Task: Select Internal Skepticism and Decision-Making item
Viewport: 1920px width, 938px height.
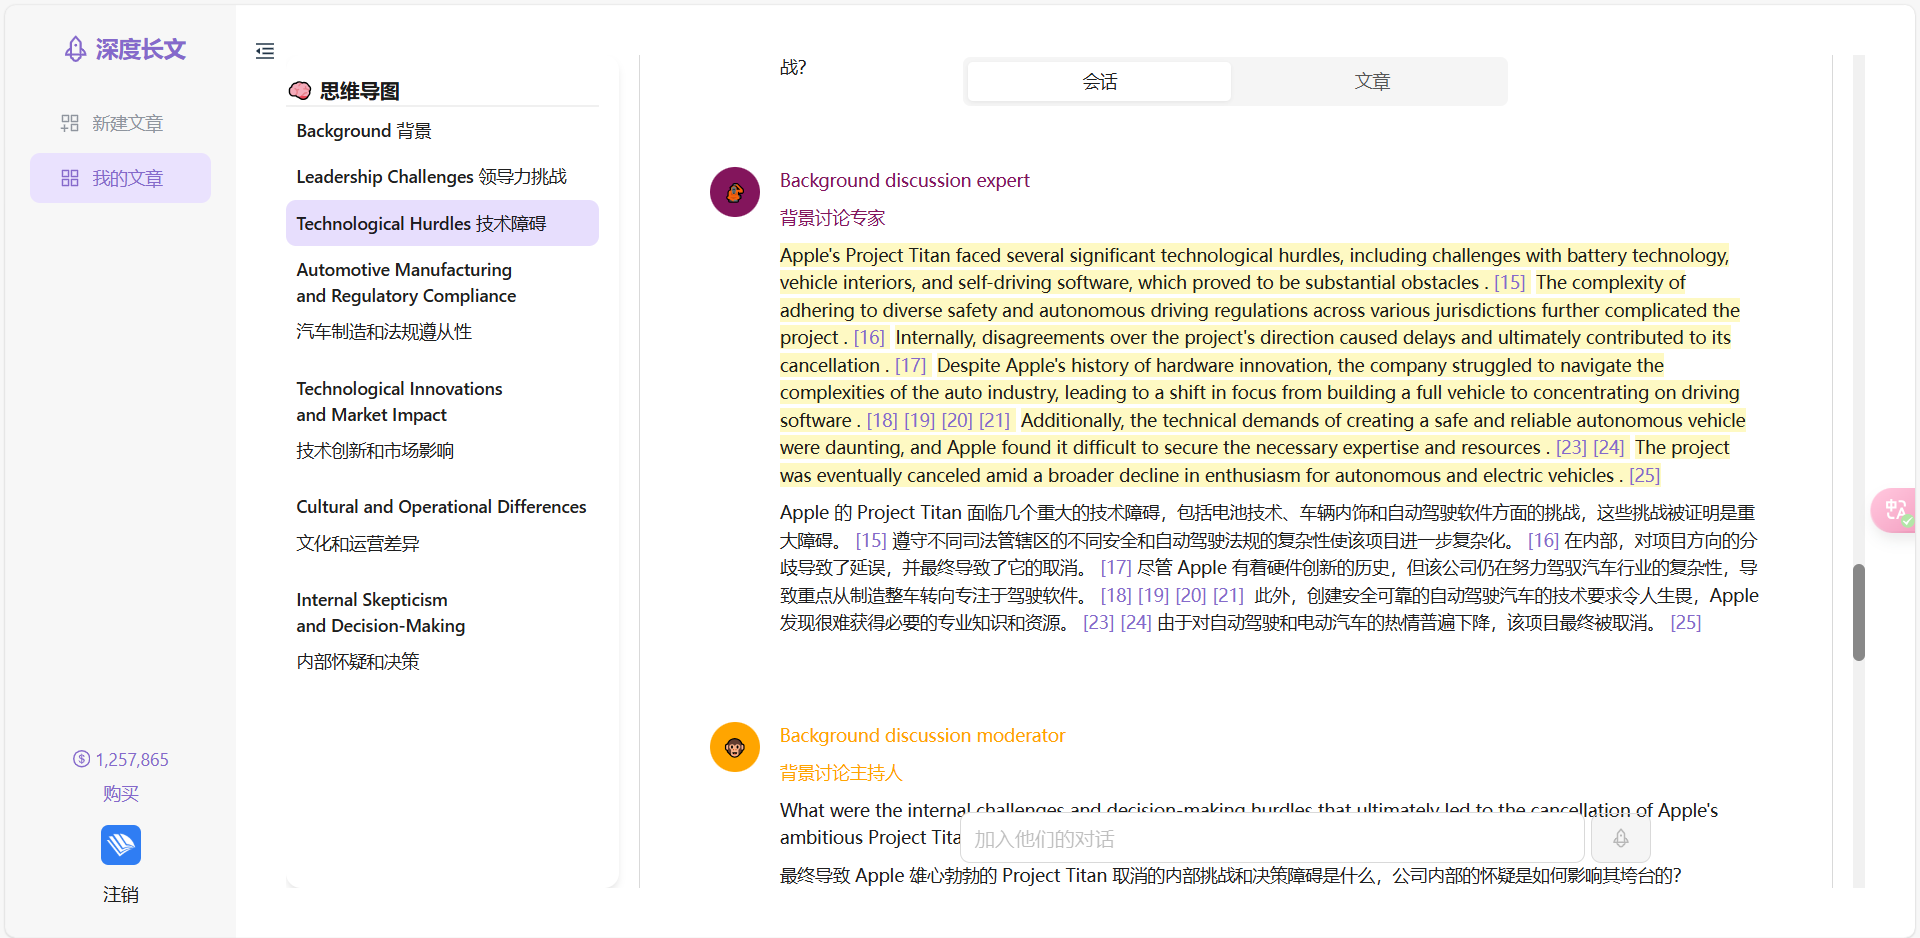Action: 442,630
